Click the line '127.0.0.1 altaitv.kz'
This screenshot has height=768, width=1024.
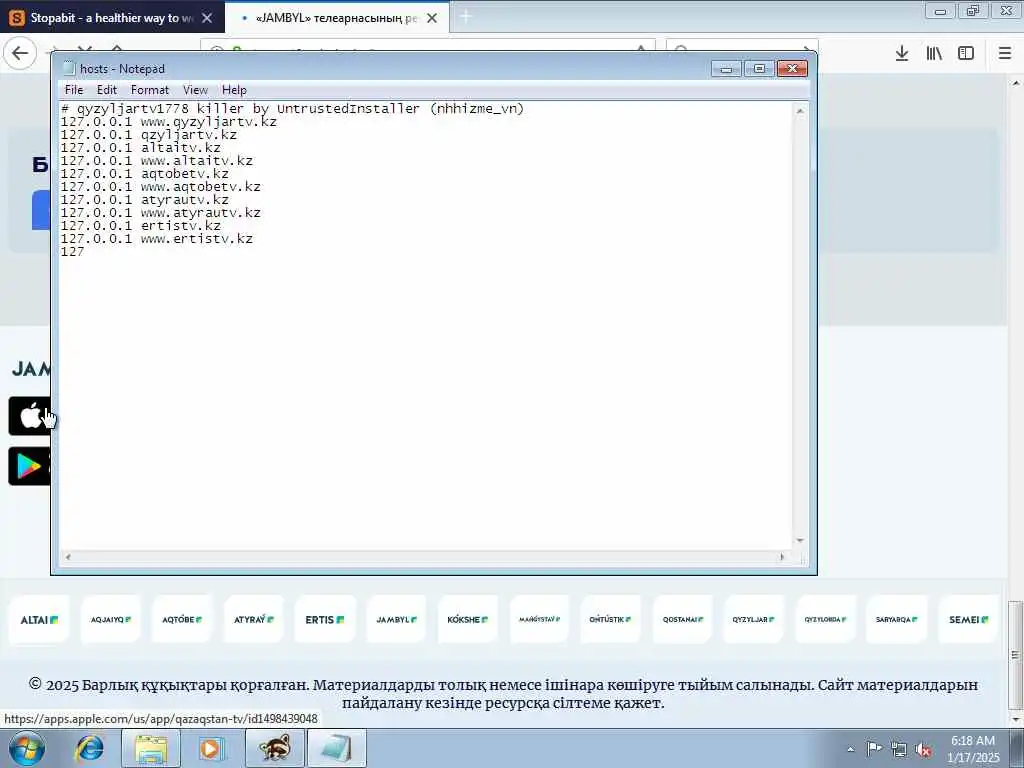[141, 148]
